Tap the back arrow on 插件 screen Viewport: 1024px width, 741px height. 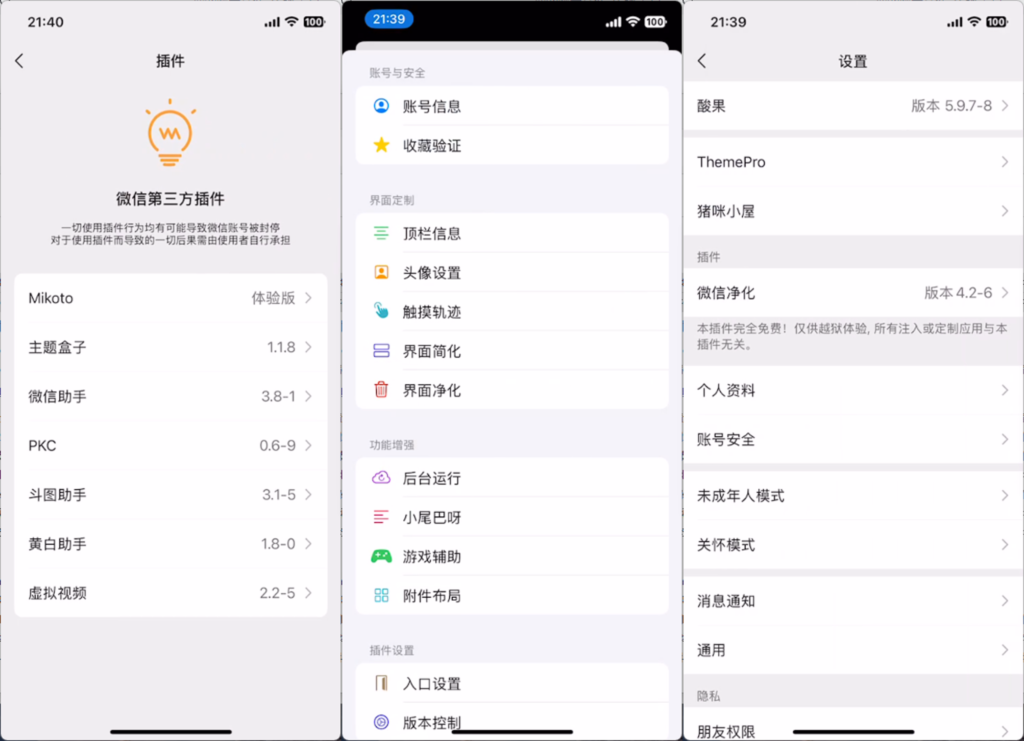(x=19, y=61)
